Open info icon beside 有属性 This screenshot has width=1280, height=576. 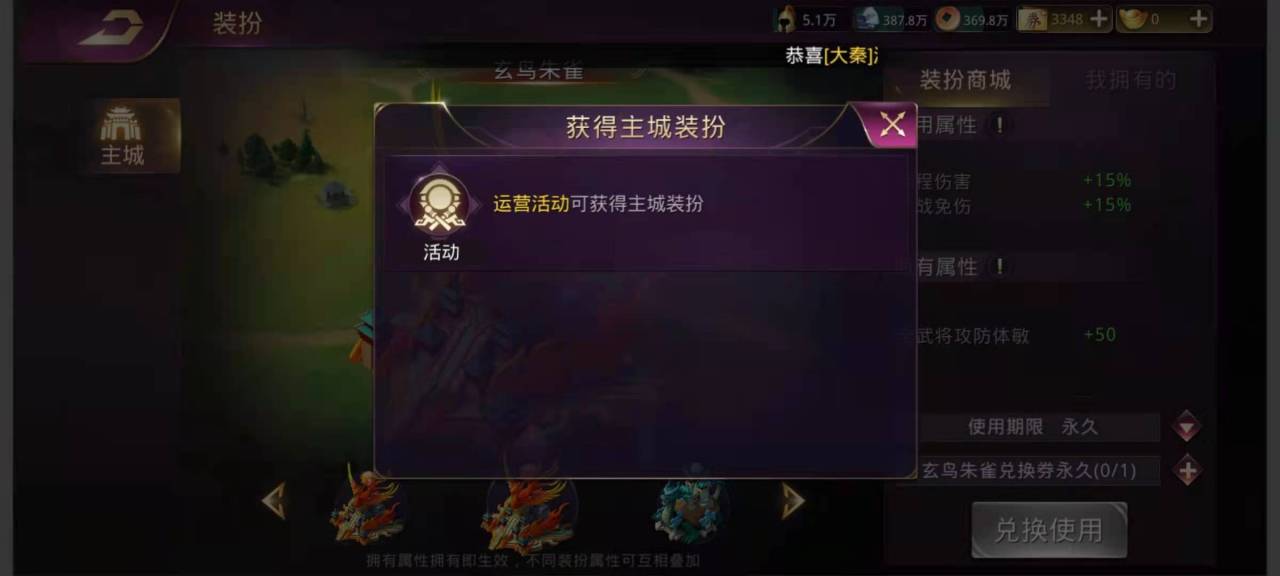998,267
